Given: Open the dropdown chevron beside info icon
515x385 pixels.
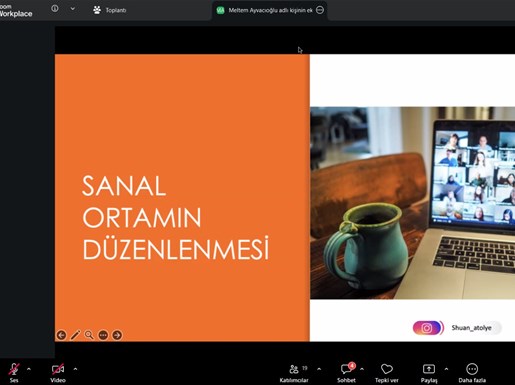Looking at the screenshot, I should (x=73, y=9).
